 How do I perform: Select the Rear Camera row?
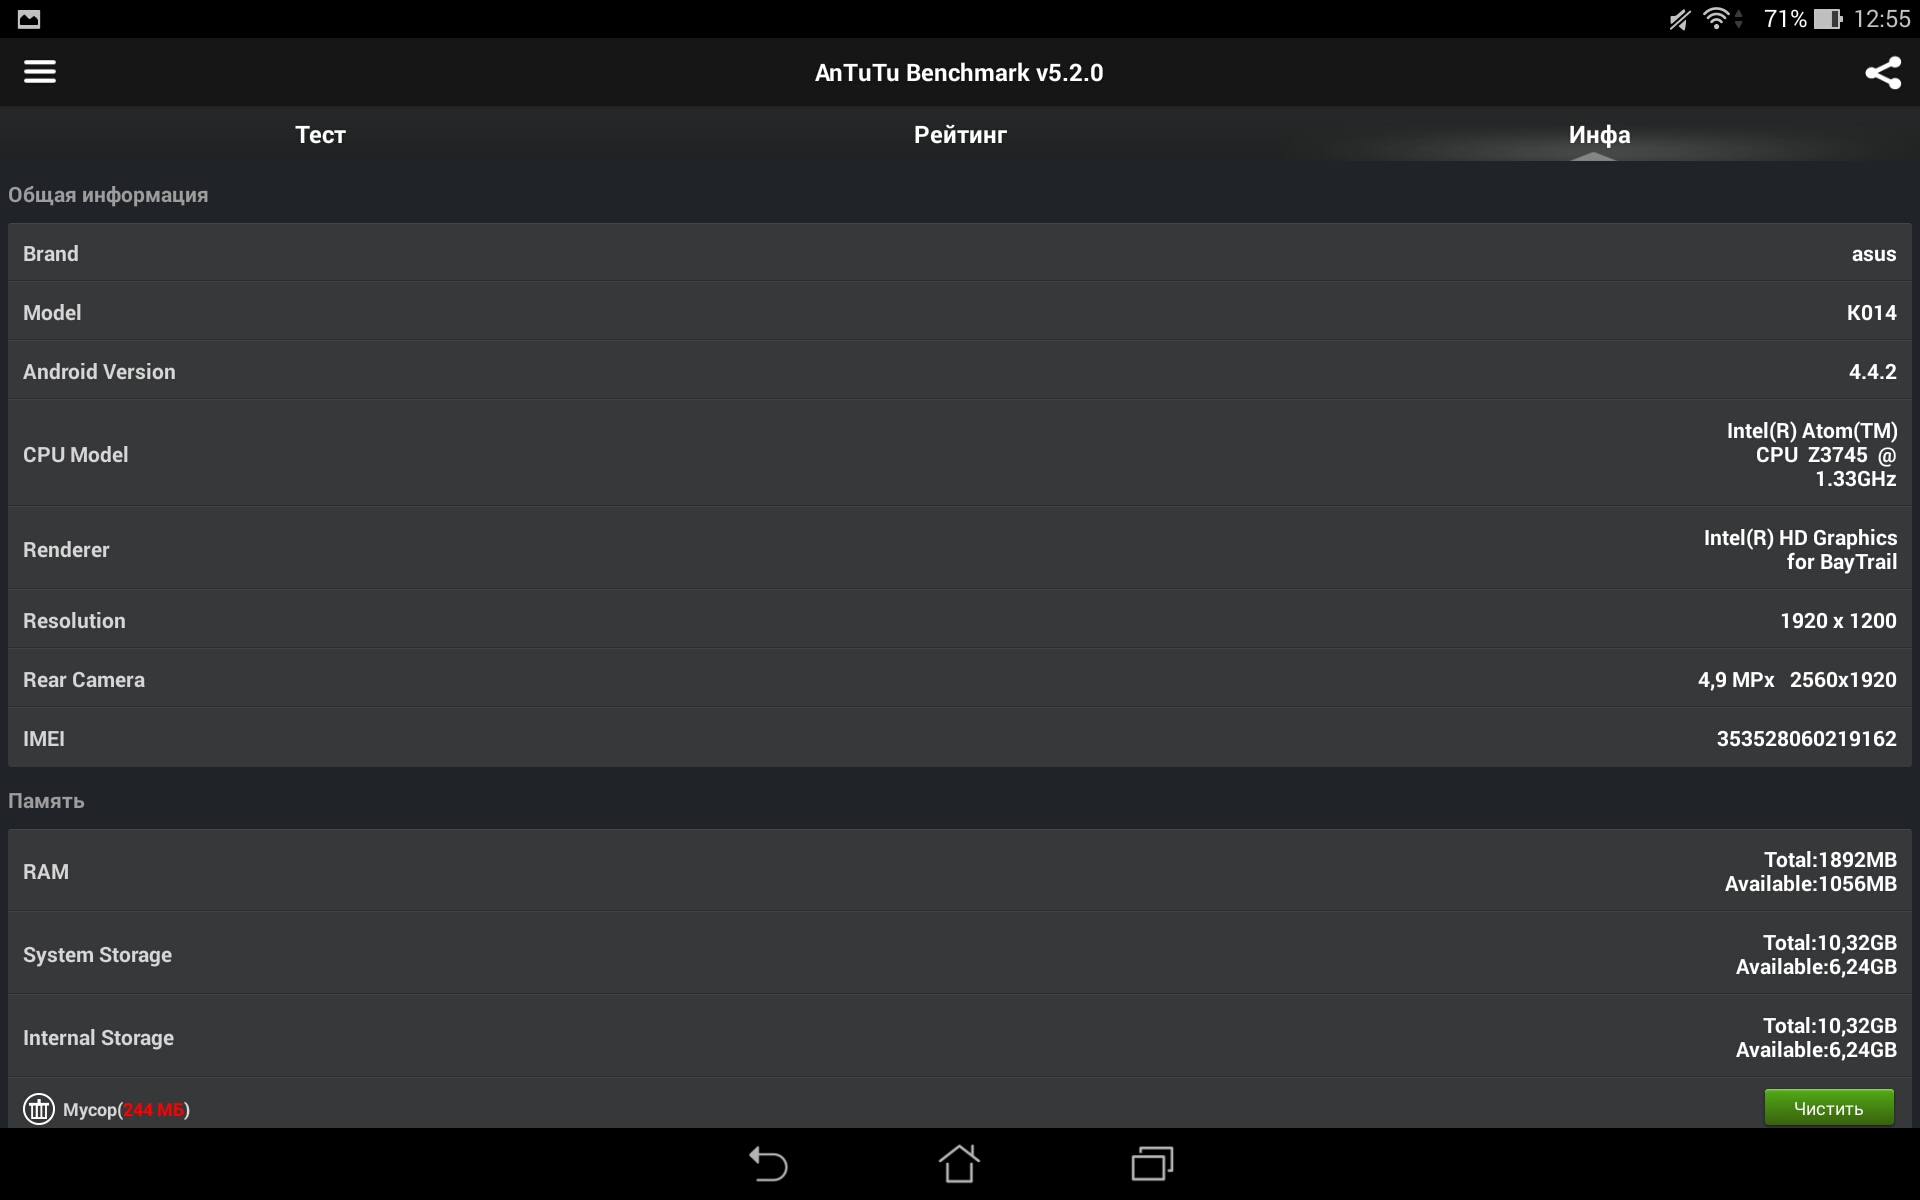pos(960,679)
